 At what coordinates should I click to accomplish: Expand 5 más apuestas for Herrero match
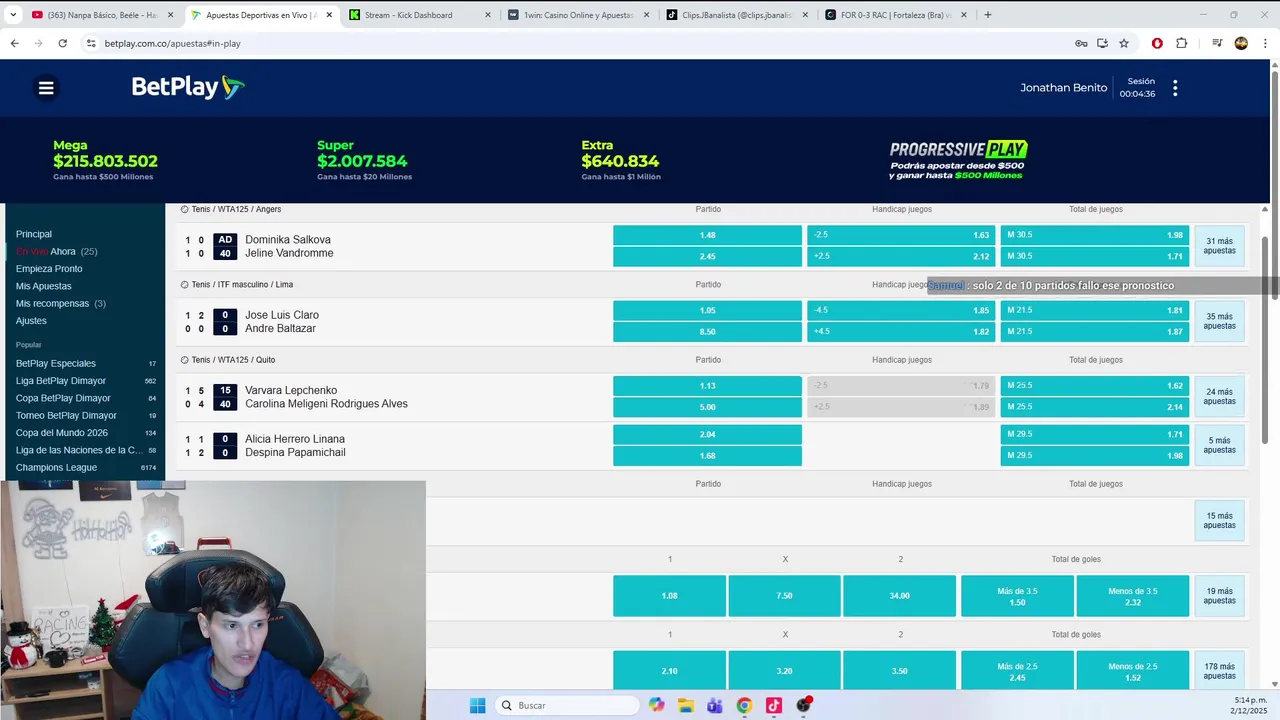tap(1219, 445)
